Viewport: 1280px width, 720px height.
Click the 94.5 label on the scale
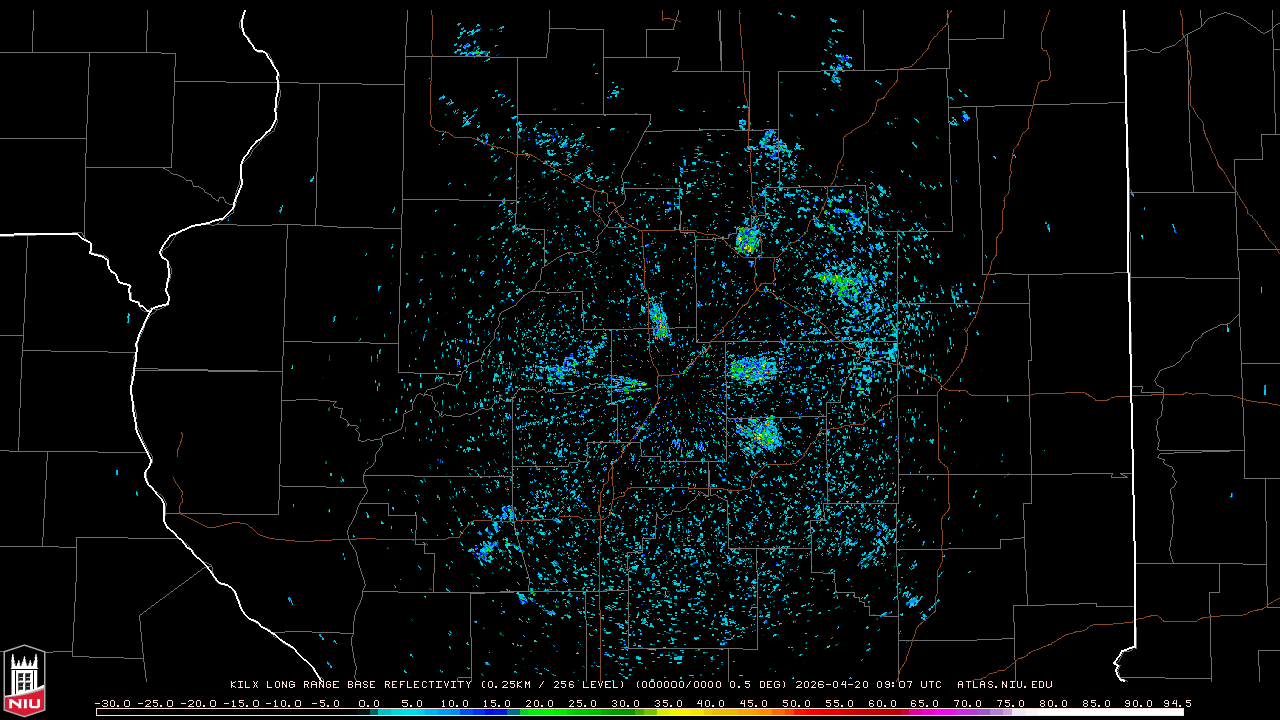pos(1175,703)
